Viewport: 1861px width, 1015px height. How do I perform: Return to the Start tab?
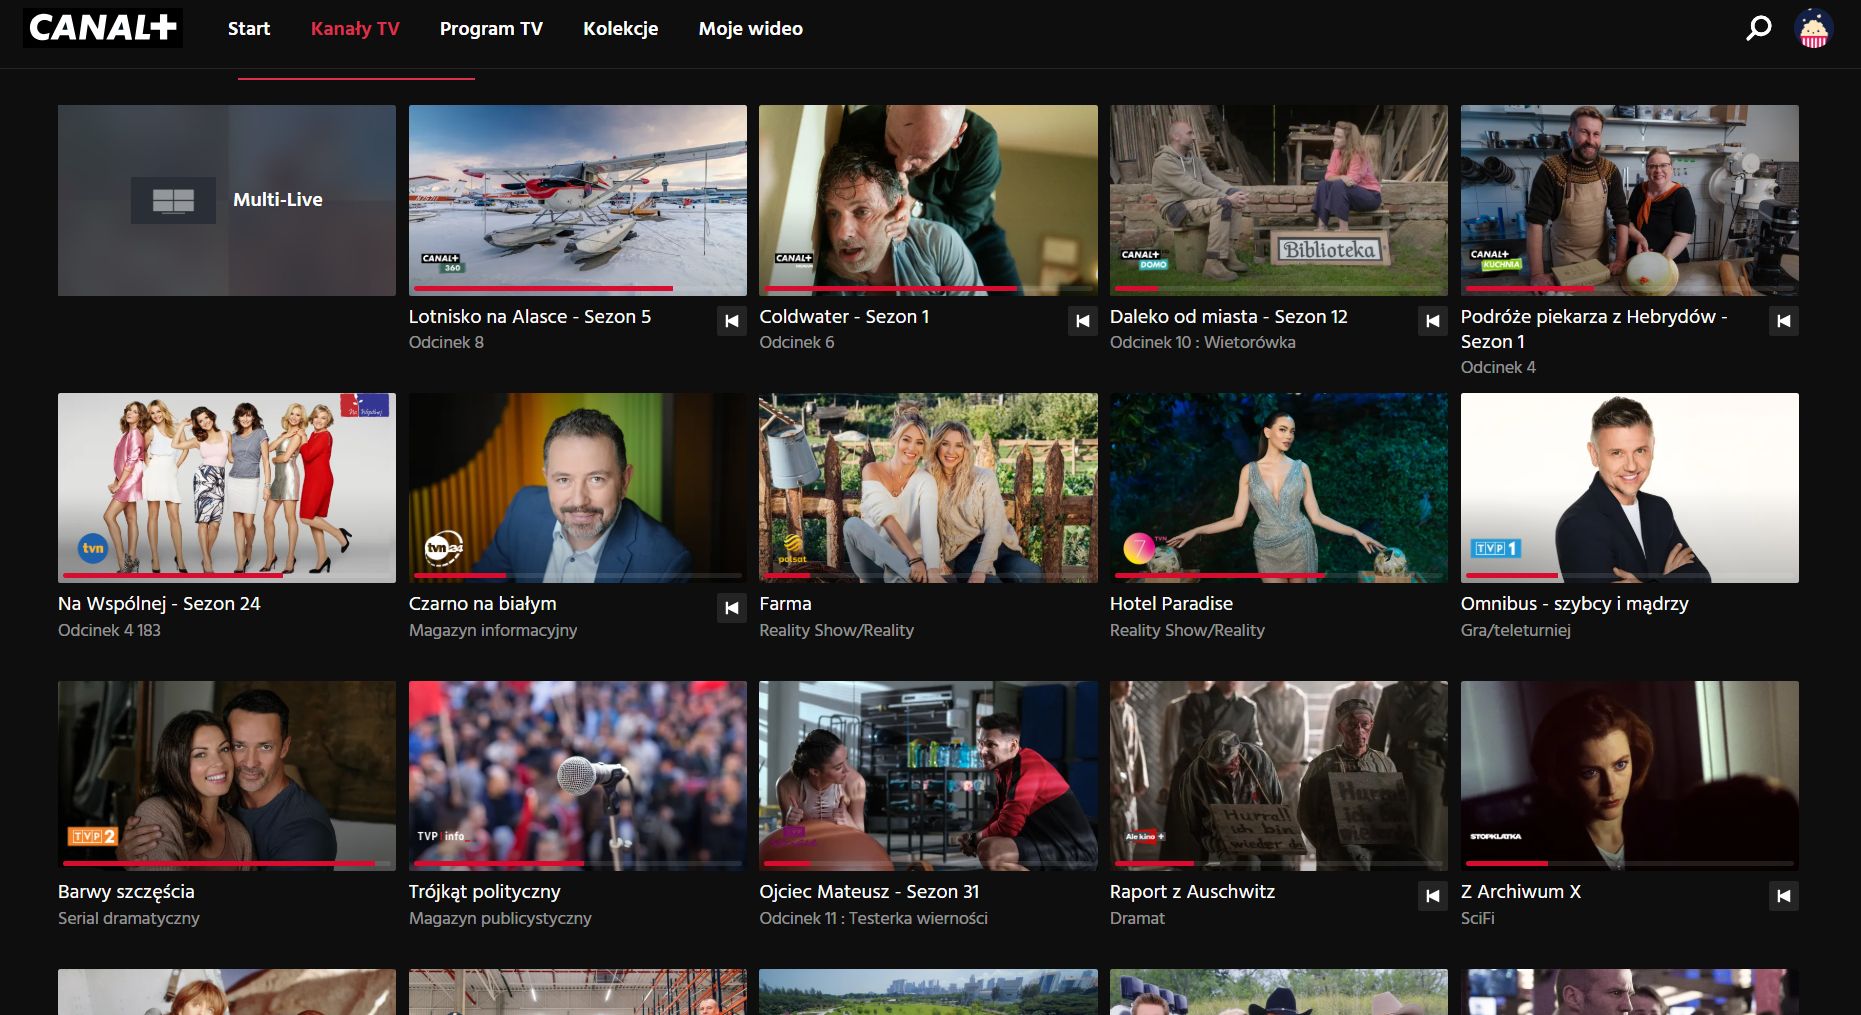(x=248, y=28)
